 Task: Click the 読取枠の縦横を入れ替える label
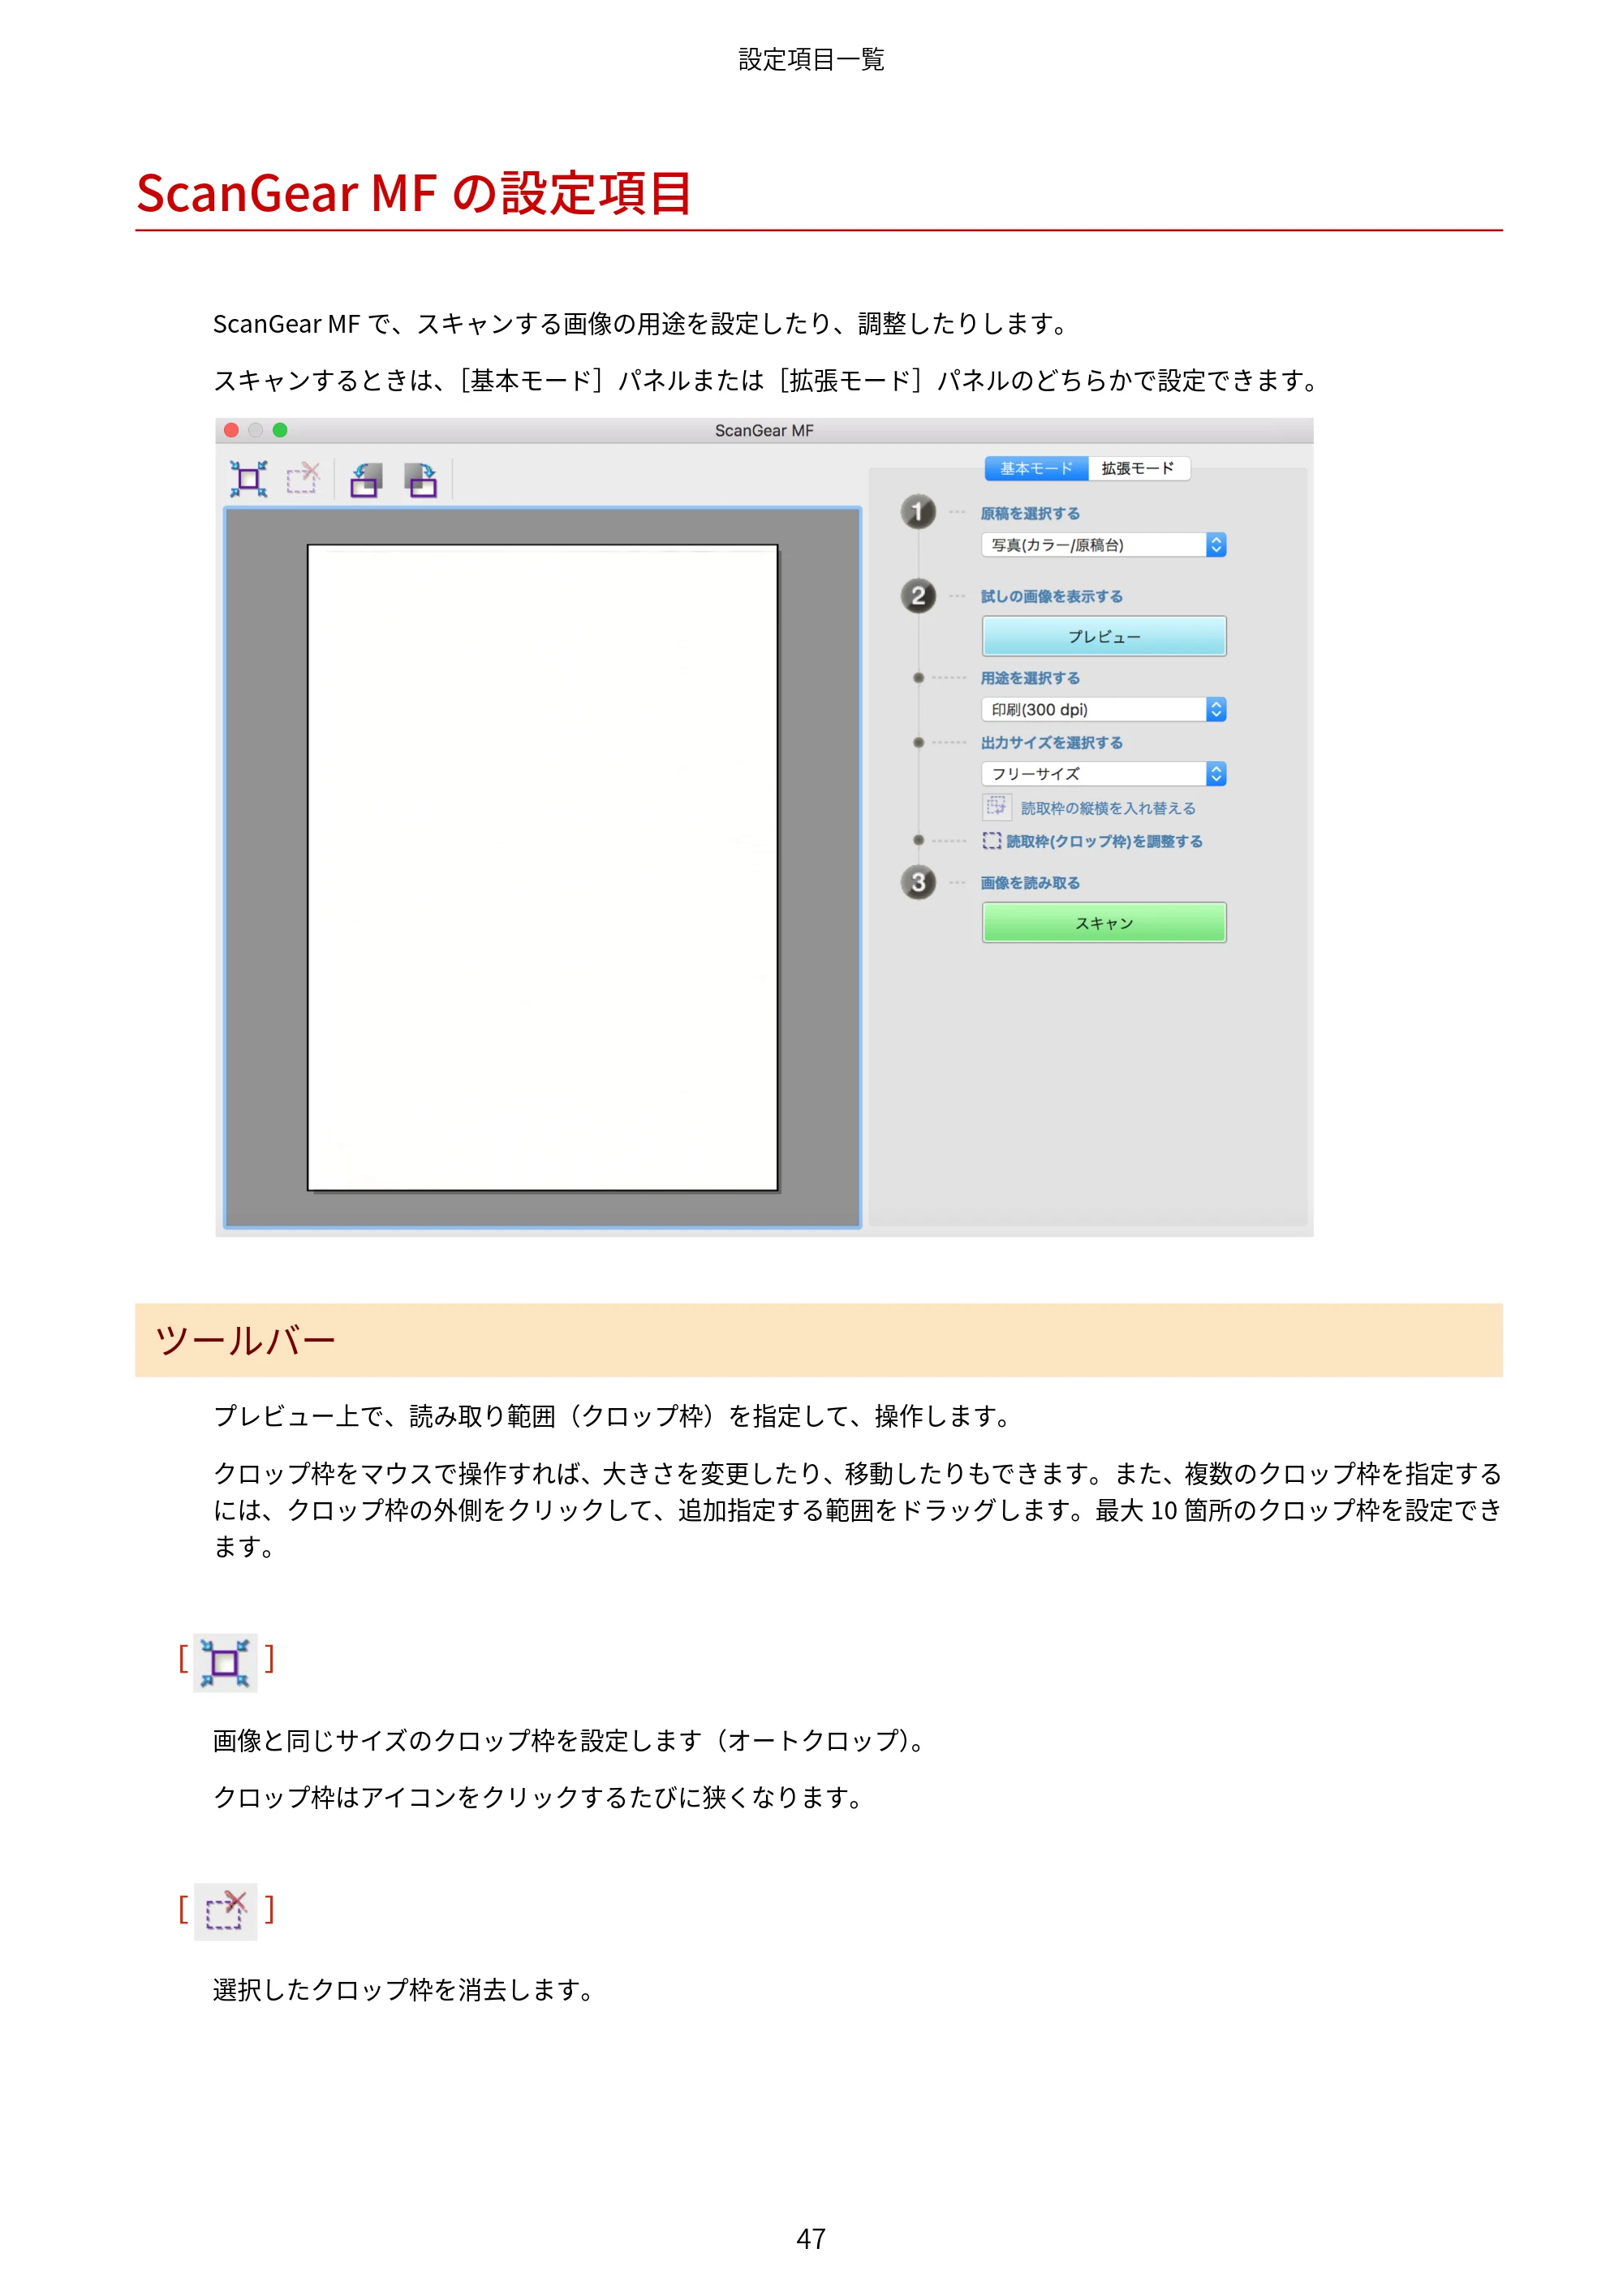click(1108, 808)
